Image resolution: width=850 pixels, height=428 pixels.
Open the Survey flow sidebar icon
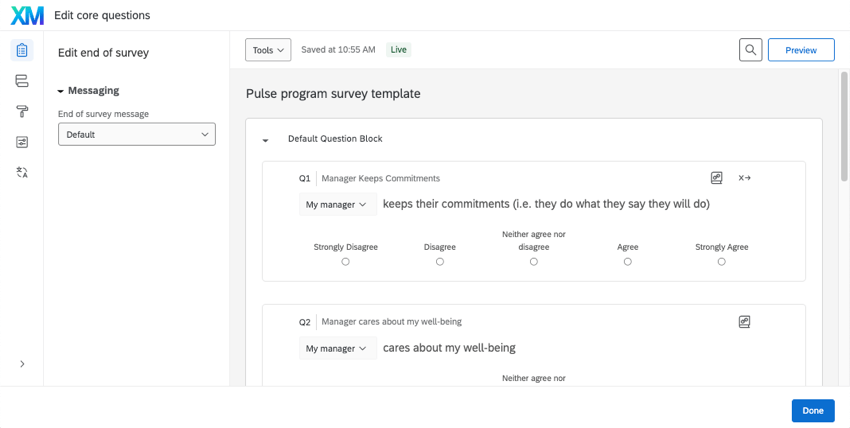[x=22, y=81]
